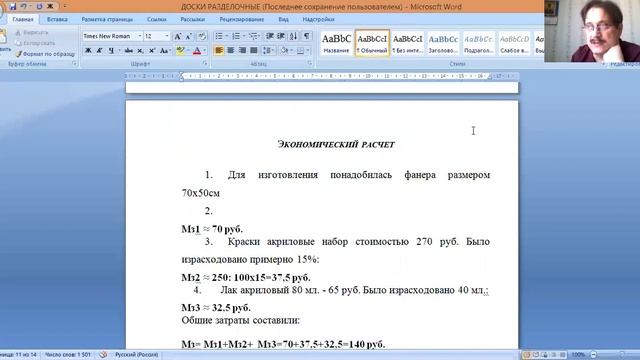Apply the Подзаголовок style

(478, 43)
